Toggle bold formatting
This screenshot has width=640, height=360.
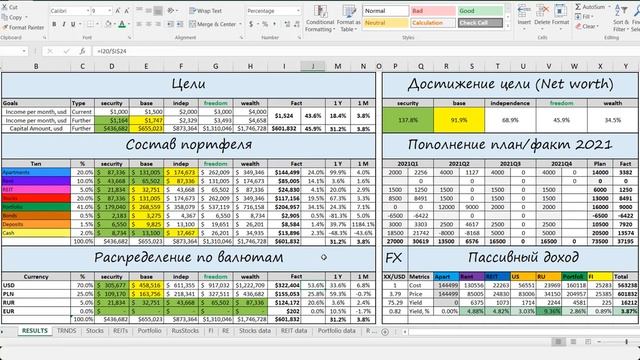[x=54, y=24]
